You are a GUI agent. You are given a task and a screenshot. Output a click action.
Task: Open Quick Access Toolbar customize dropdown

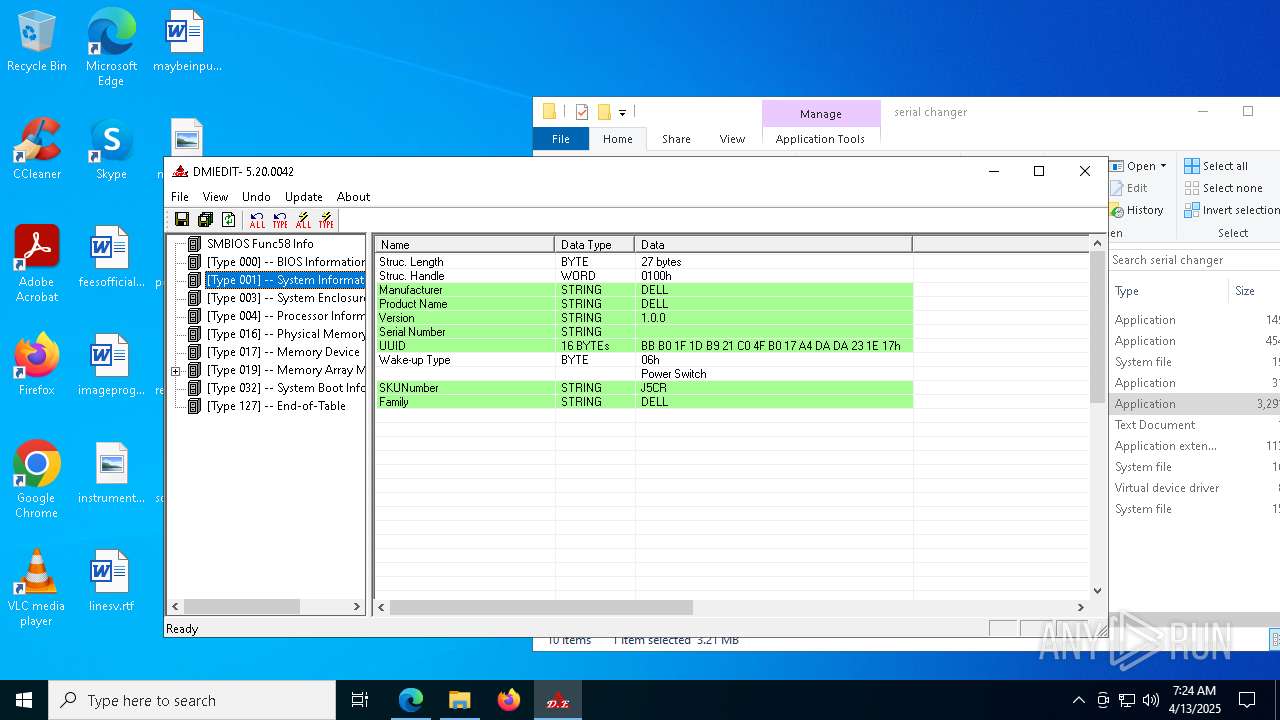pos(622,112)
